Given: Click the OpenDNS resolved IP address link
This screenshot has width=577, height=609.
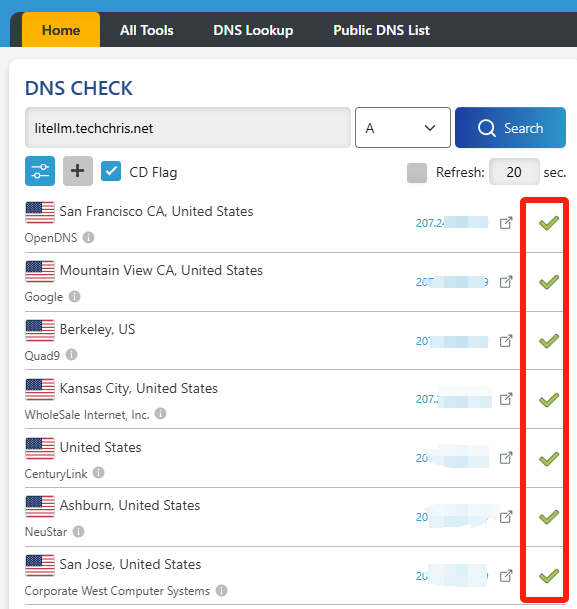Looking at the screenshot, I should [x=452, y=223].
